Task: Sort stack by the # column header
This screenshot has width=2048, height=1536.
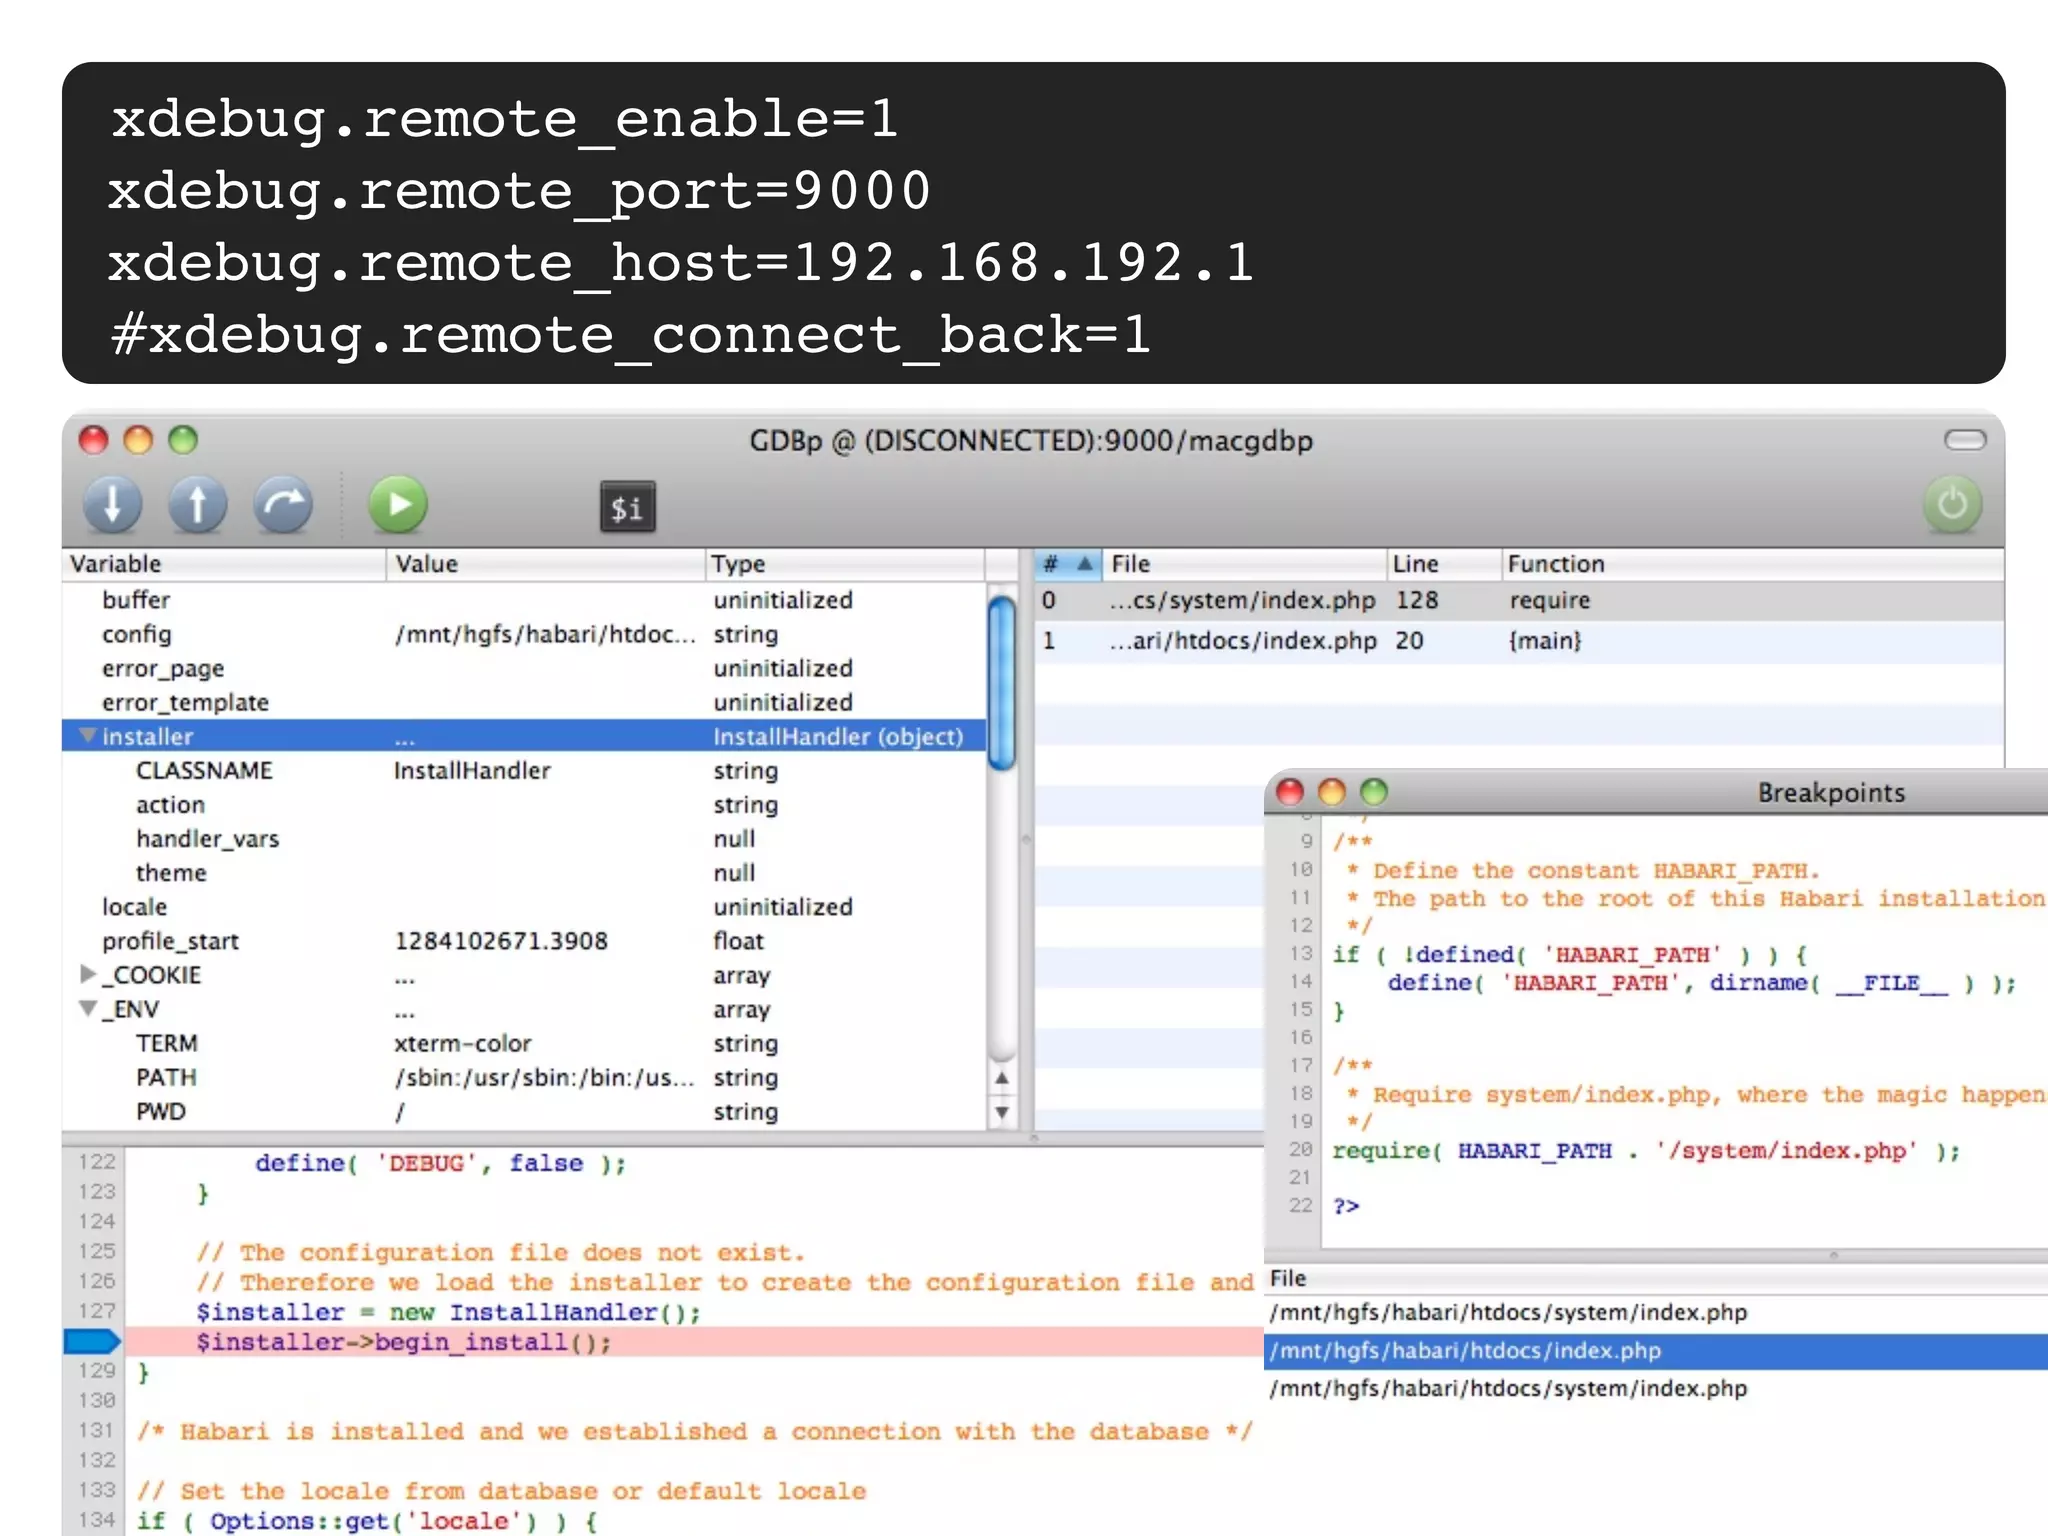Action: [1066, 564]
